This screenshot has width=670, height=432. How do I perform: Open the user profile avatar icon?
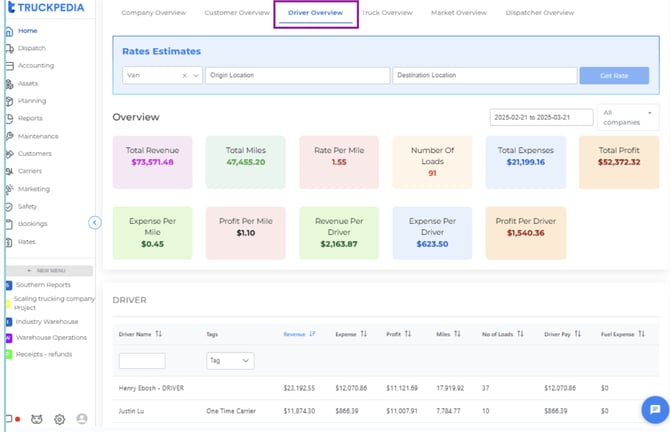click(82, 419)
